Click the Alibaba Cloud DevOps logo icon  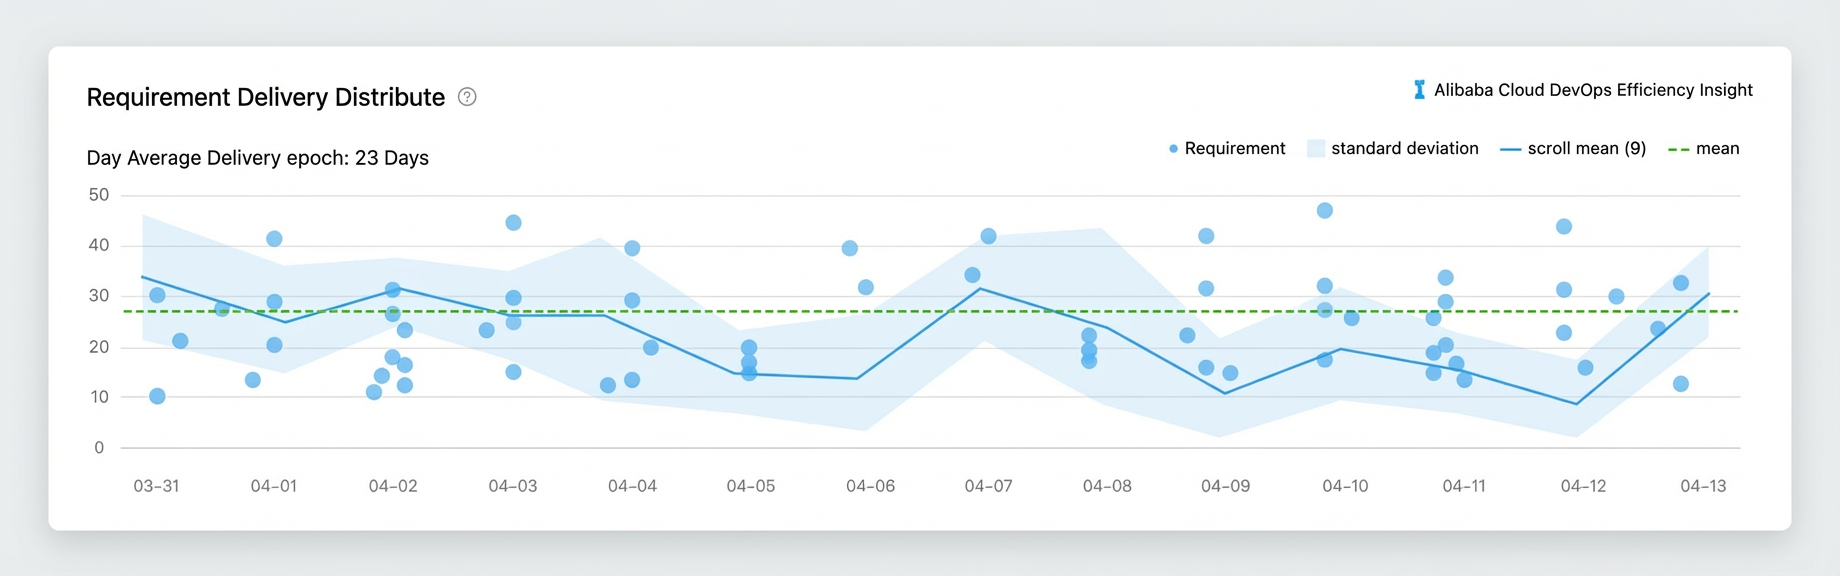pos(1419,90)
